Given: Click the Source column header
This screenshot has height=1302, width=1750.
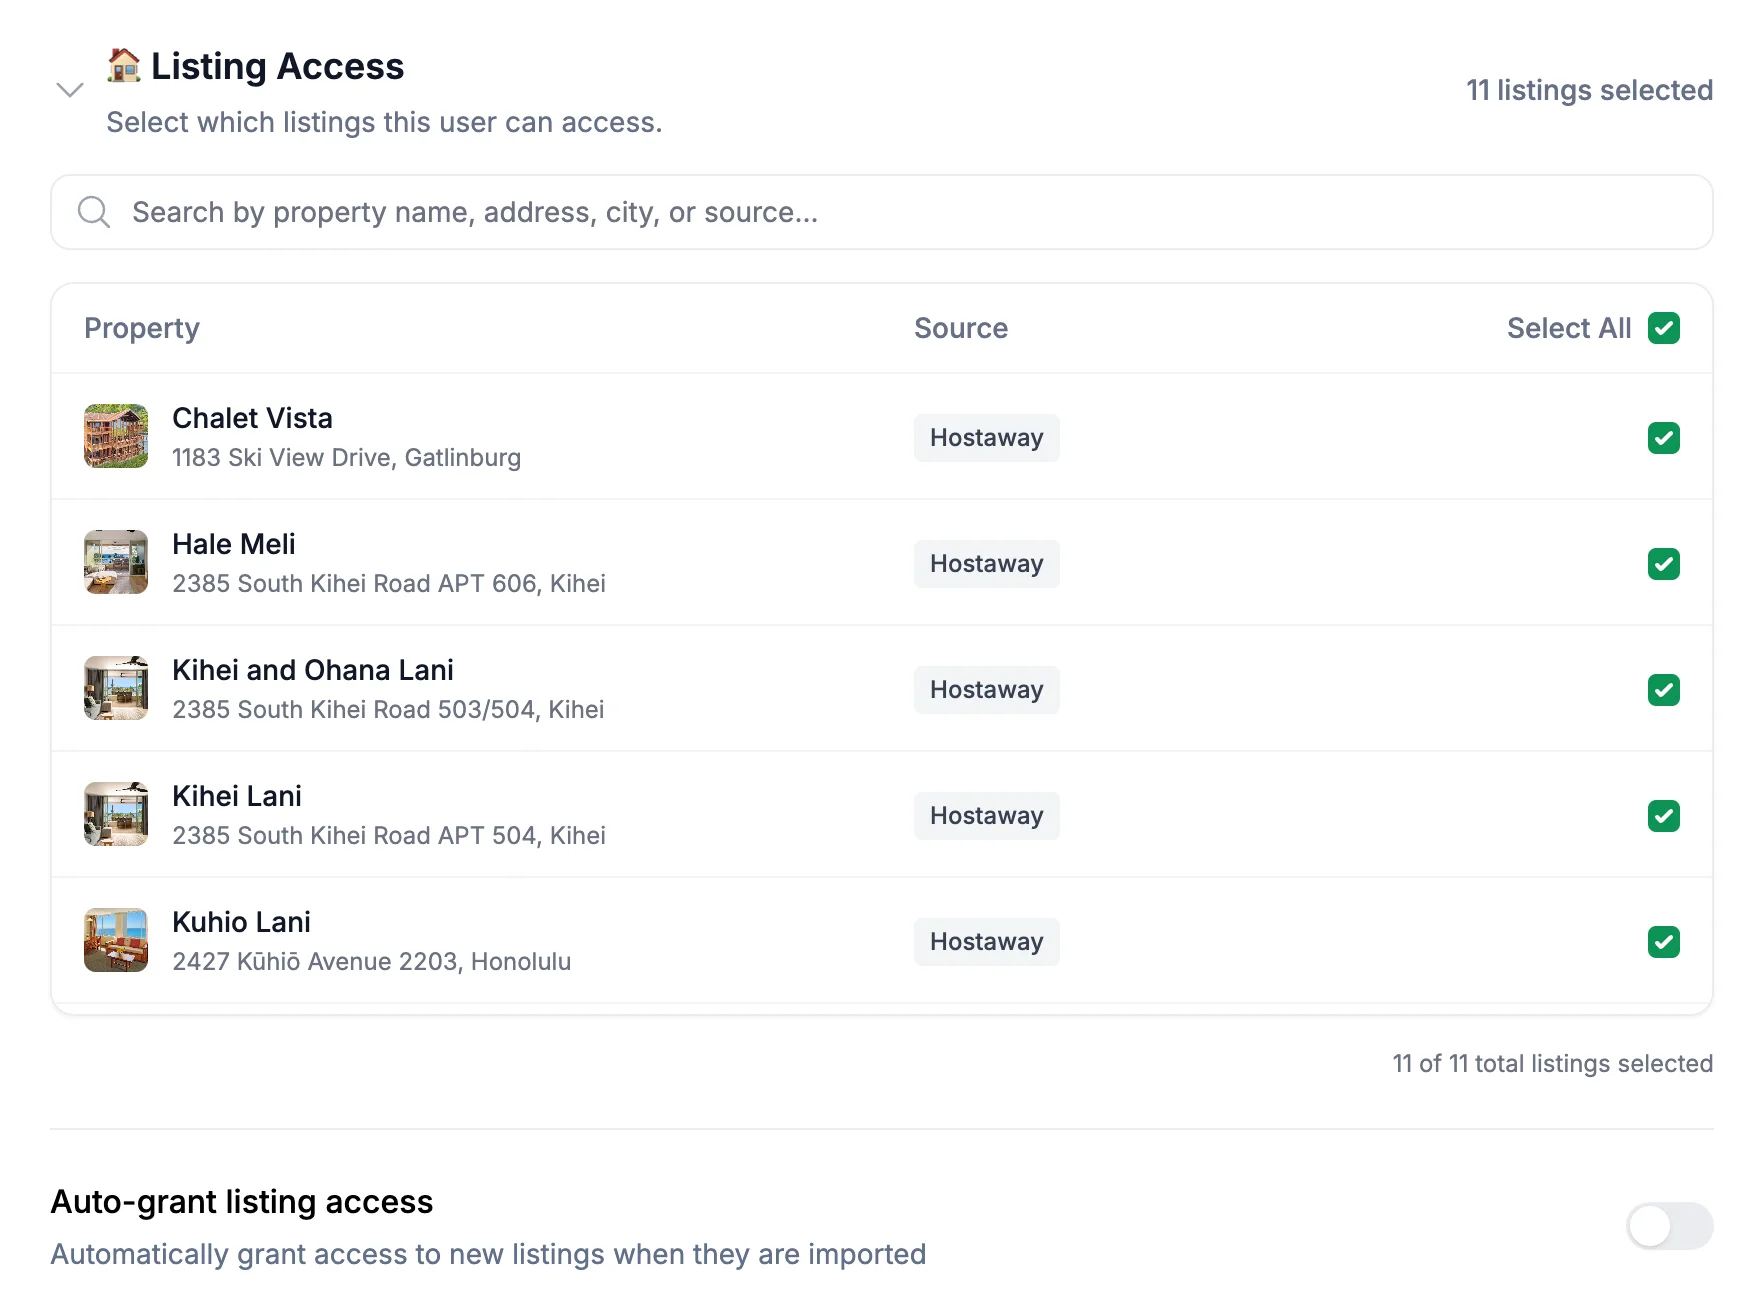Looking at the screenshot, I should (x=960, y=328).
